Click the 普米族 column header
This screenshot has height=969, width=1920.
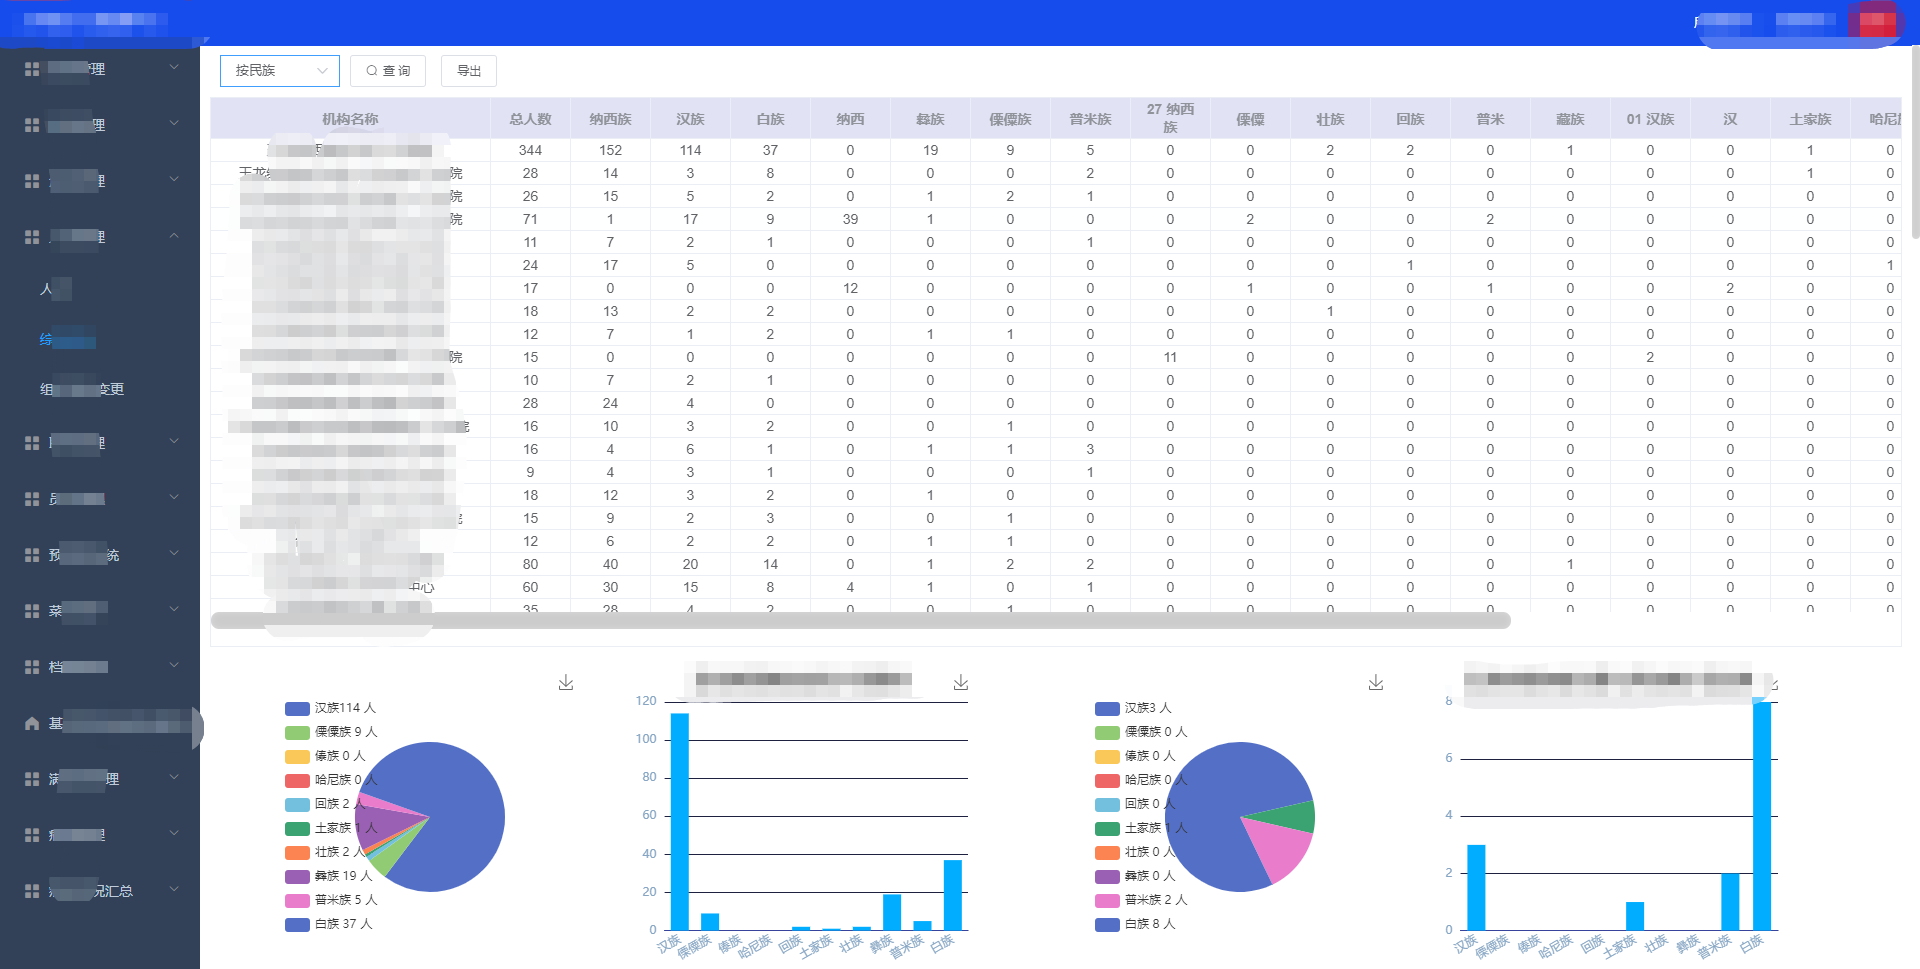(1090, 119)
